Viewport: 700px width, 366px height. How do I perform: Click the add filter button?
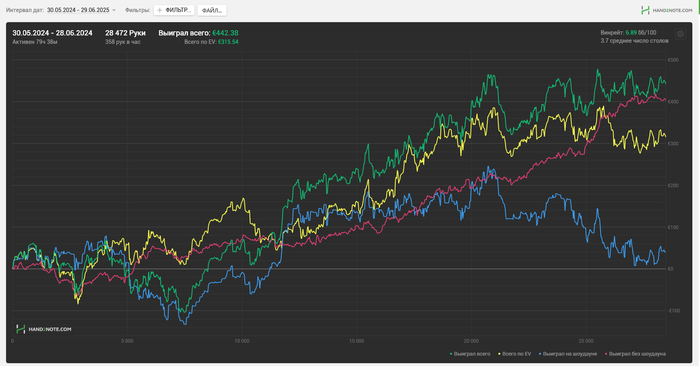[174, 10]
